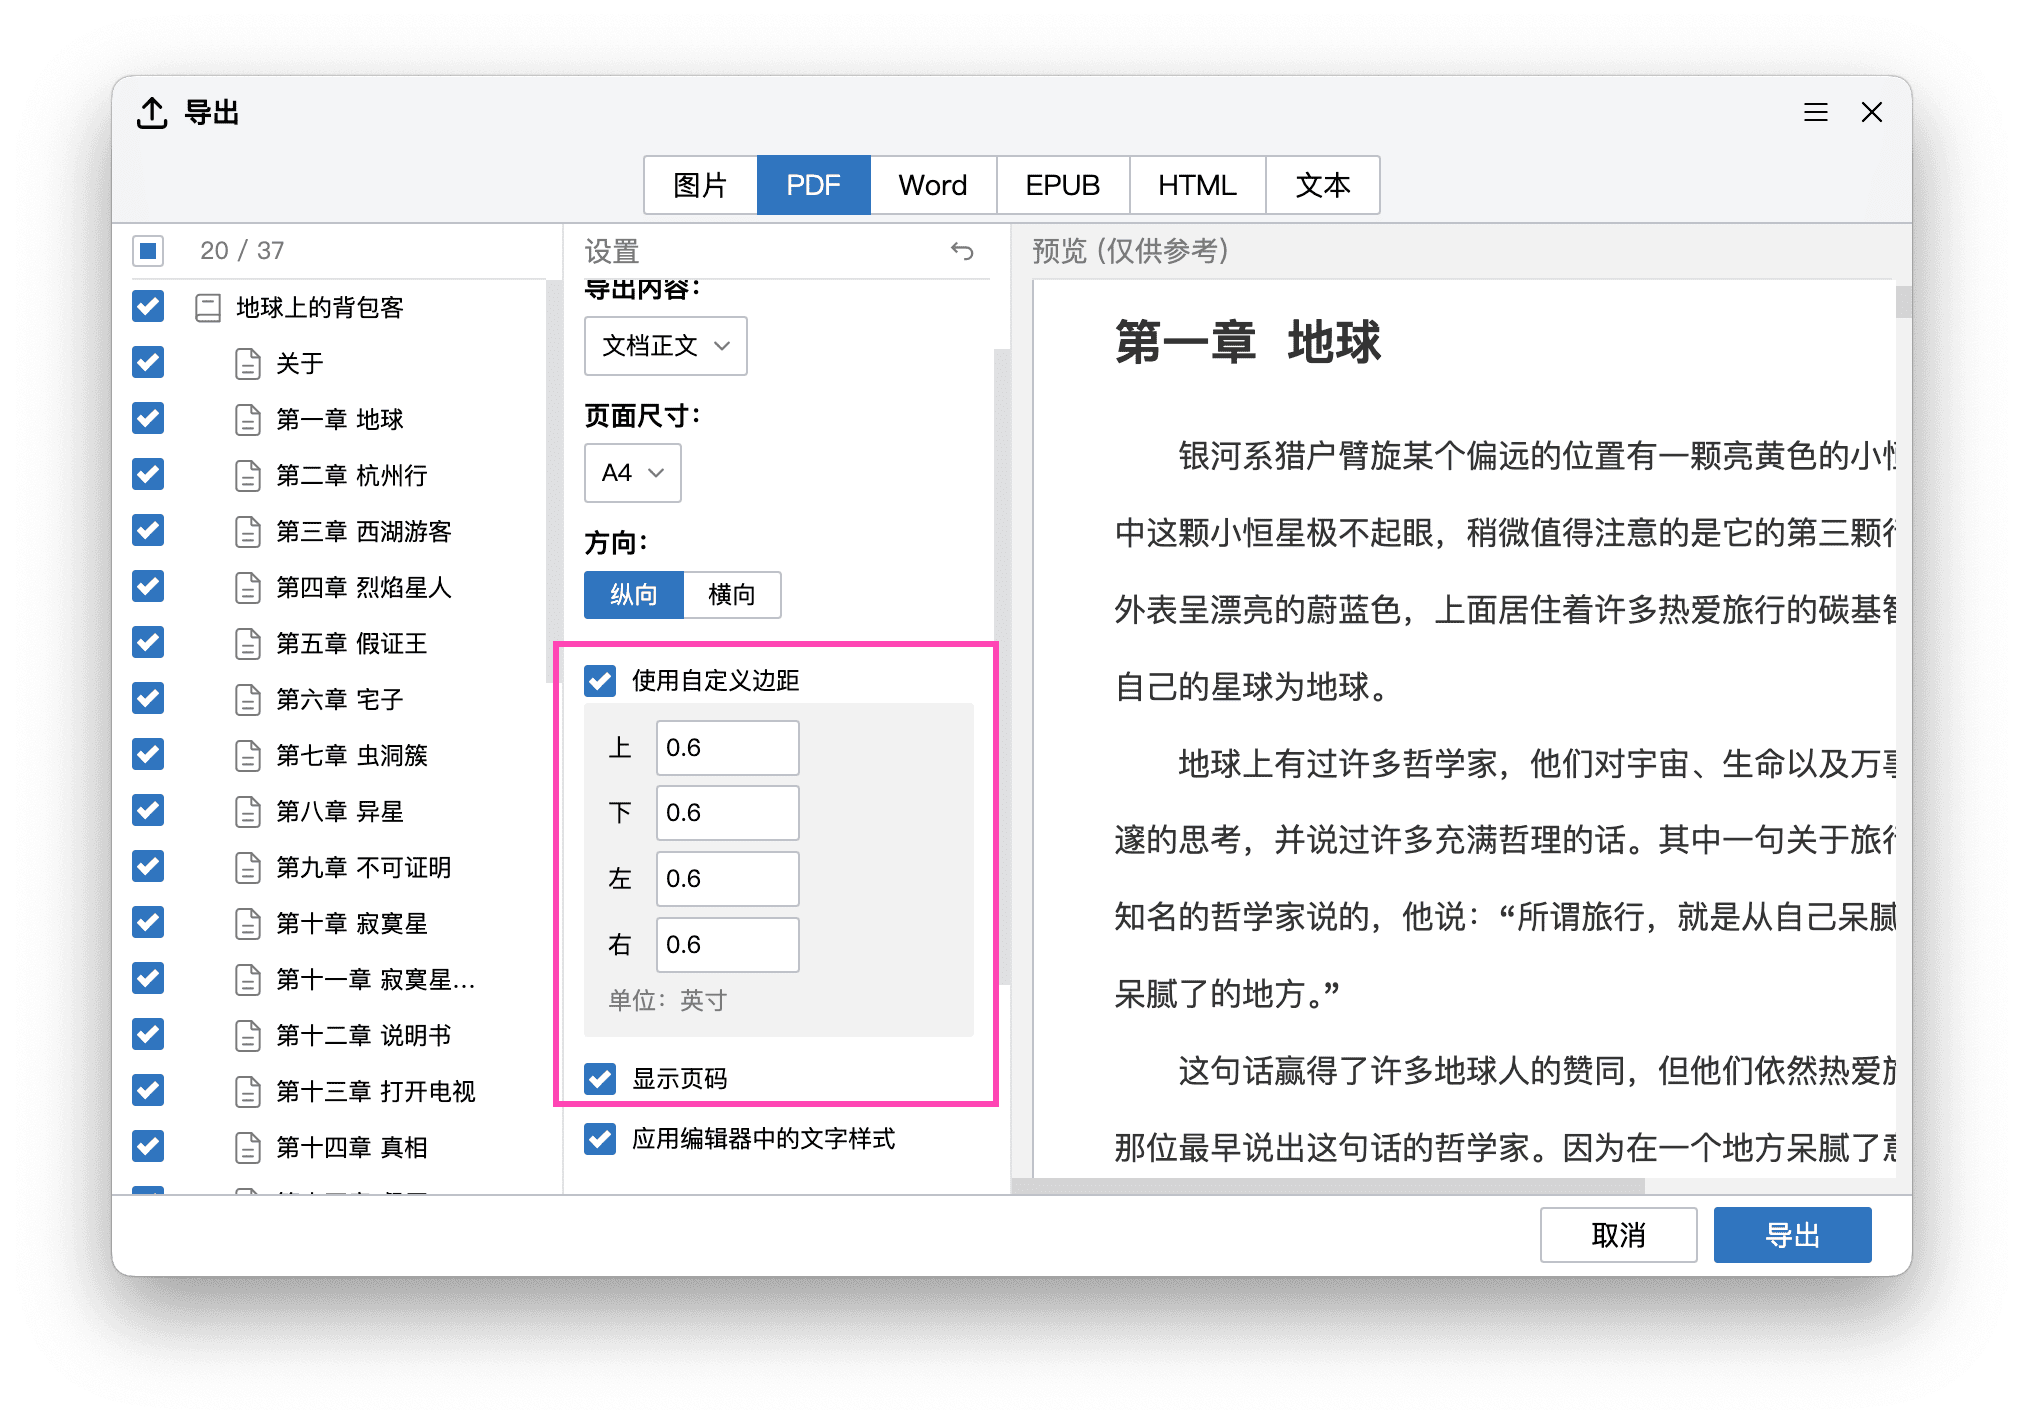Click document icon next to 第九章 不可证明
The height and width of the screenshot is (1424, 2024).
pyautogui.click(x=248, y=867)
